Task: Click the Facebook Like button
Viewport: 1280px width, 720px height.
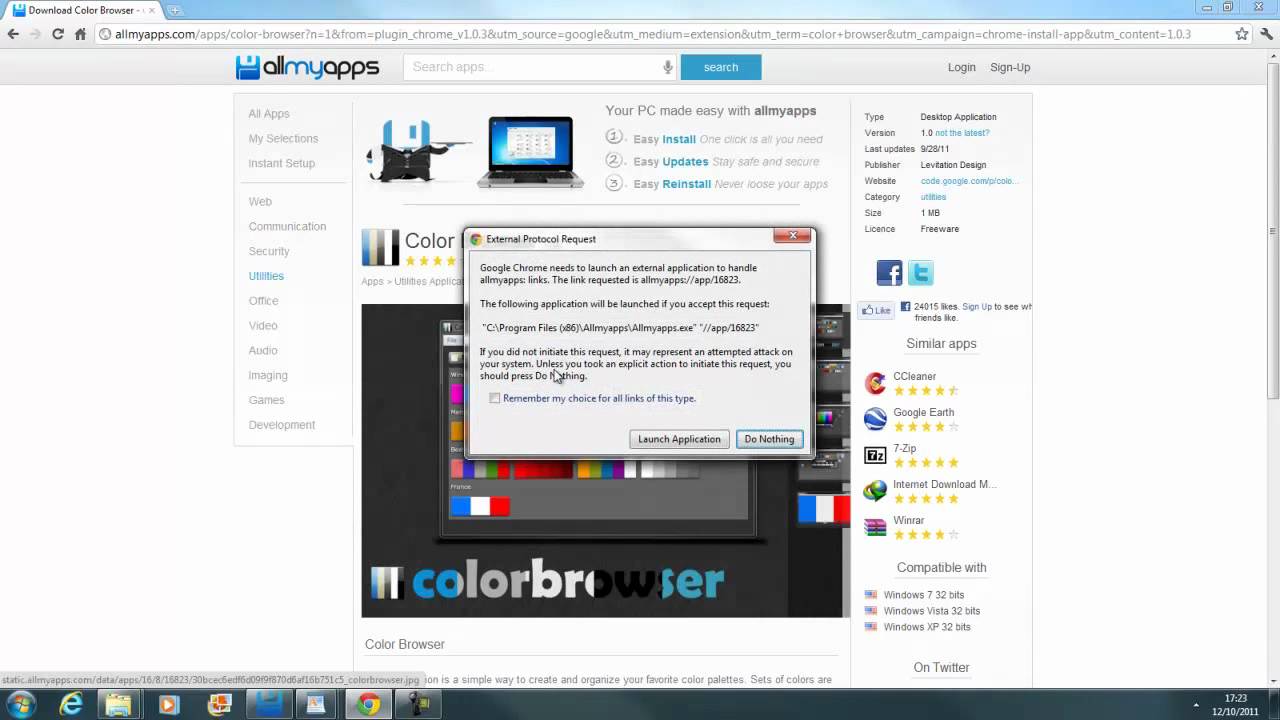Action: (x=877, y=310)
